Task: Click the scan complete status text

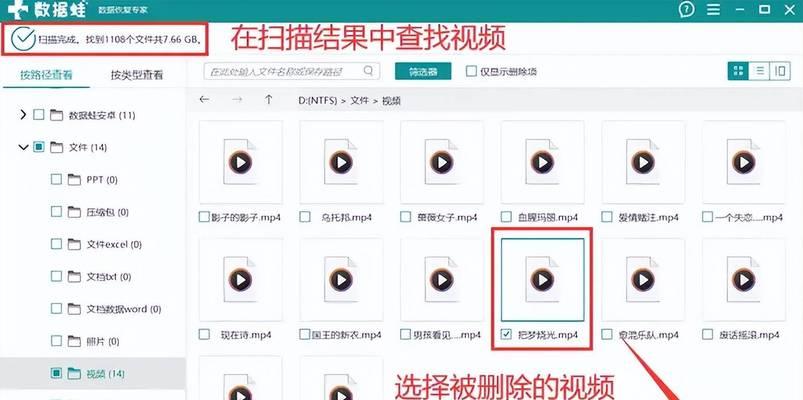Action: pyautogui.click(x=119, y=39)
